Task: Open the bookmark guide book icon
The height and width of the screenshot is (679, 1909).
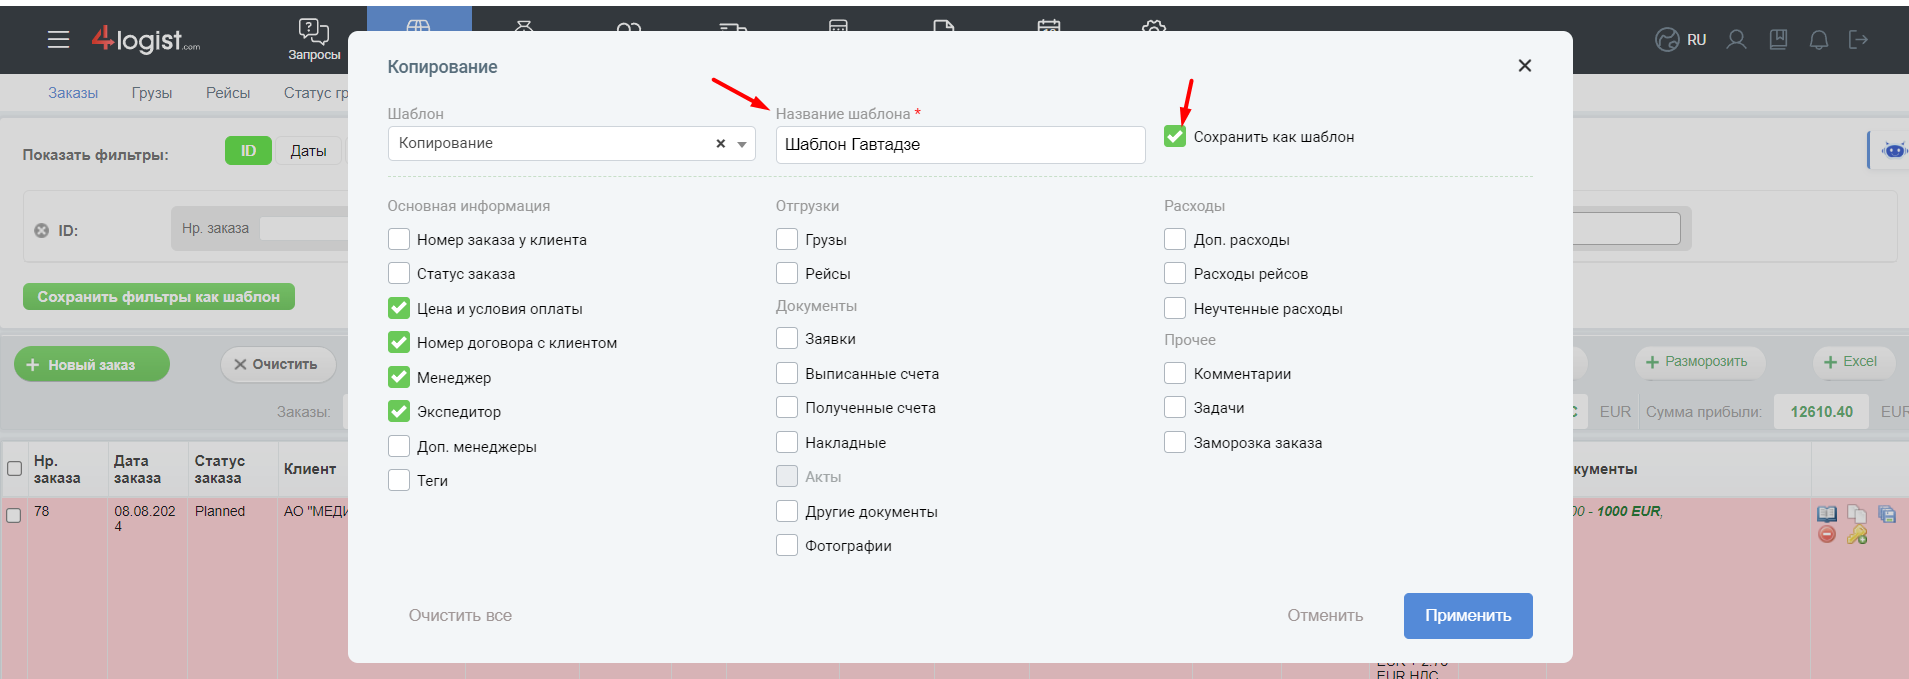Action: tap(1778, 40)
